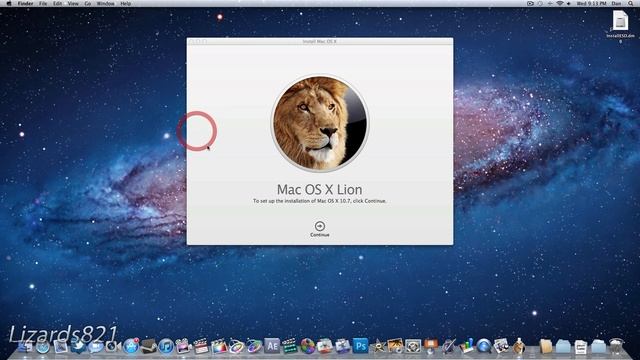The height and width of the screenshot is (360, 640).
Task: Open iPhoto icon in the Dock
Action: tap(396, 346)
